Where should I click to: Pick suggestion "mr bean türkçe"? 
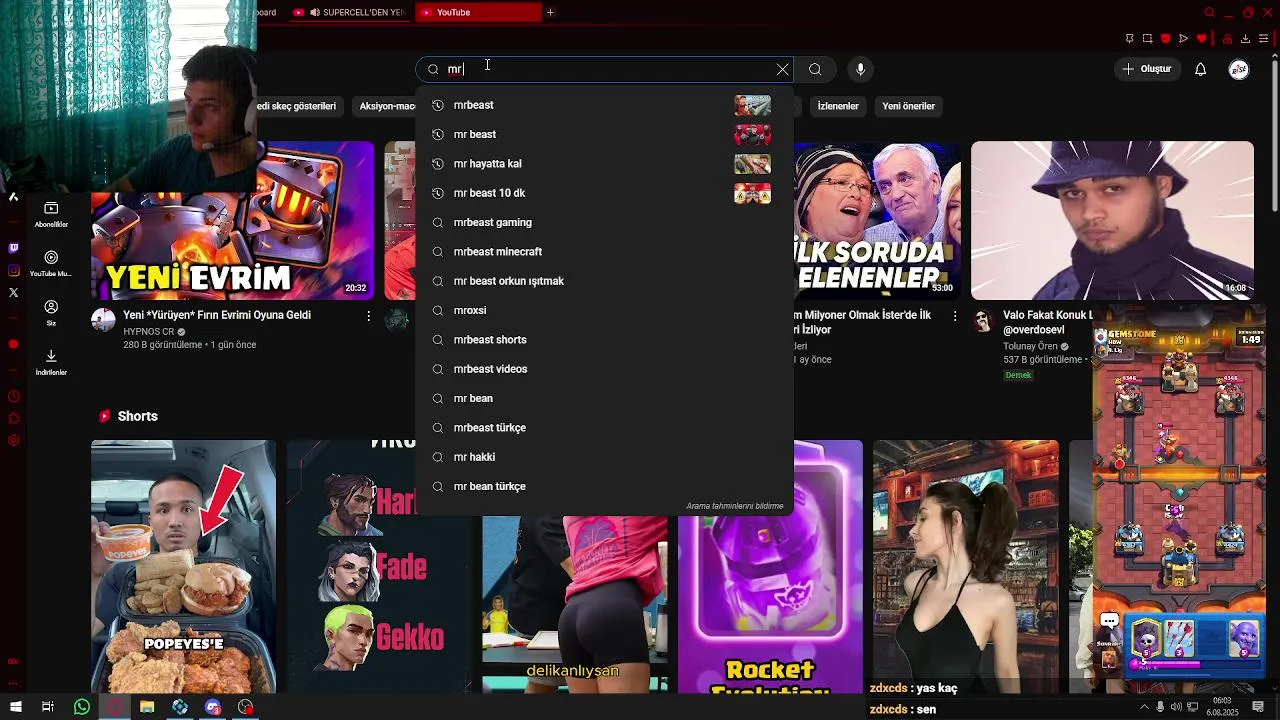[604, 486]
